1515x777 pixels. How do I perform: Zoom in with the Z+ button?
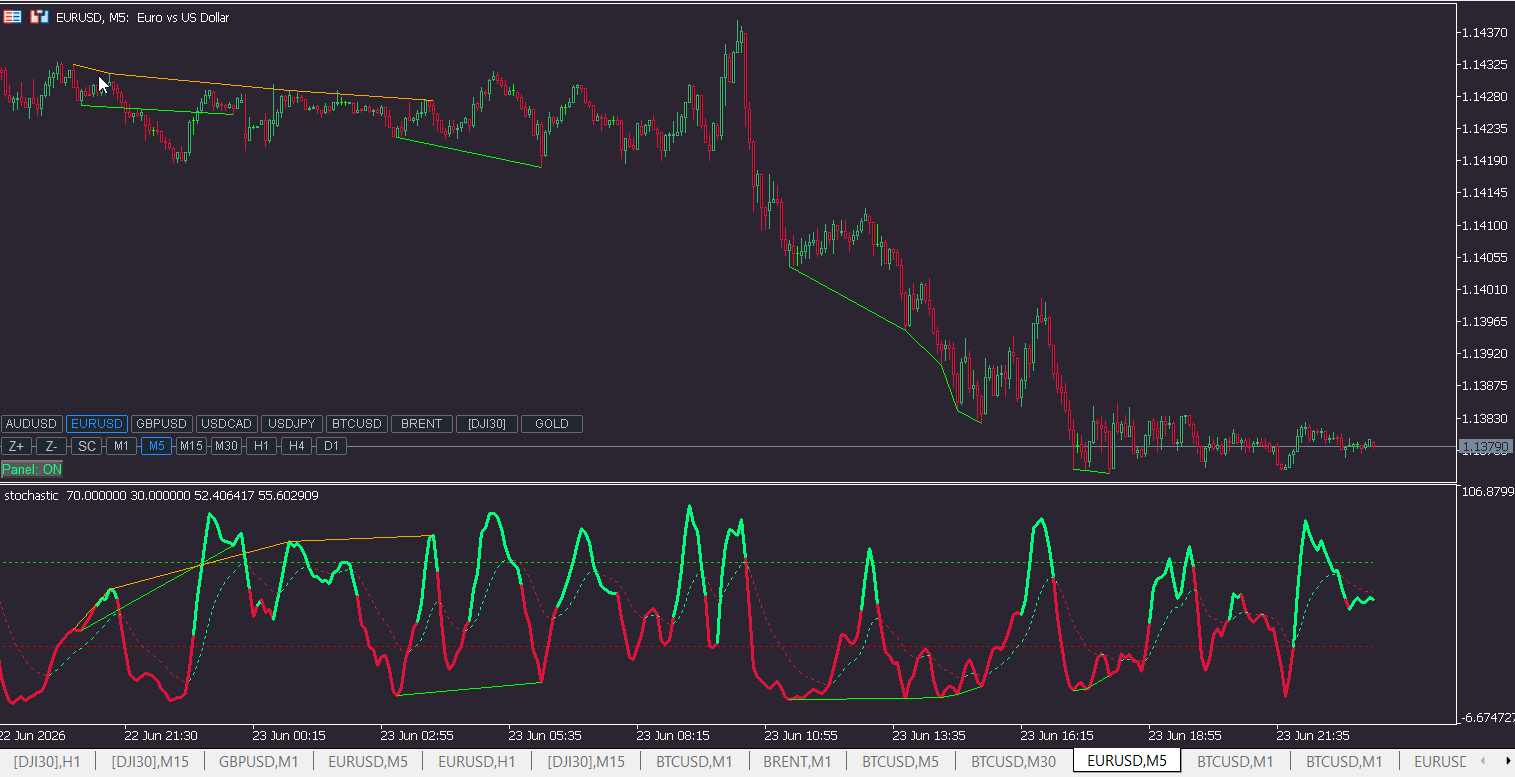click(x=17, y=446)
